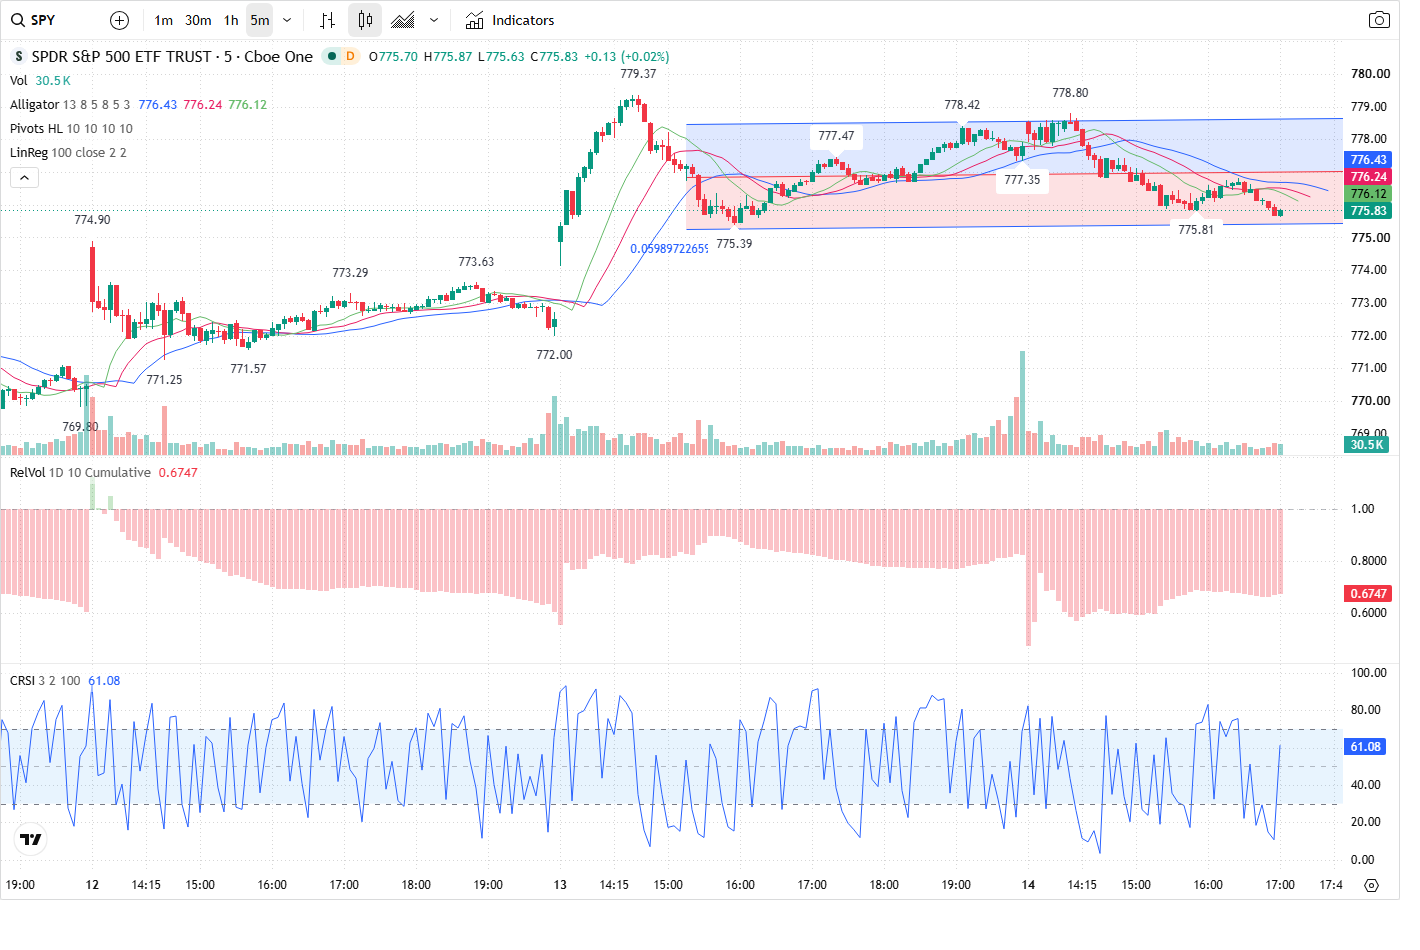Click the orange D delayed-data badge

click(x=350, y=56)
